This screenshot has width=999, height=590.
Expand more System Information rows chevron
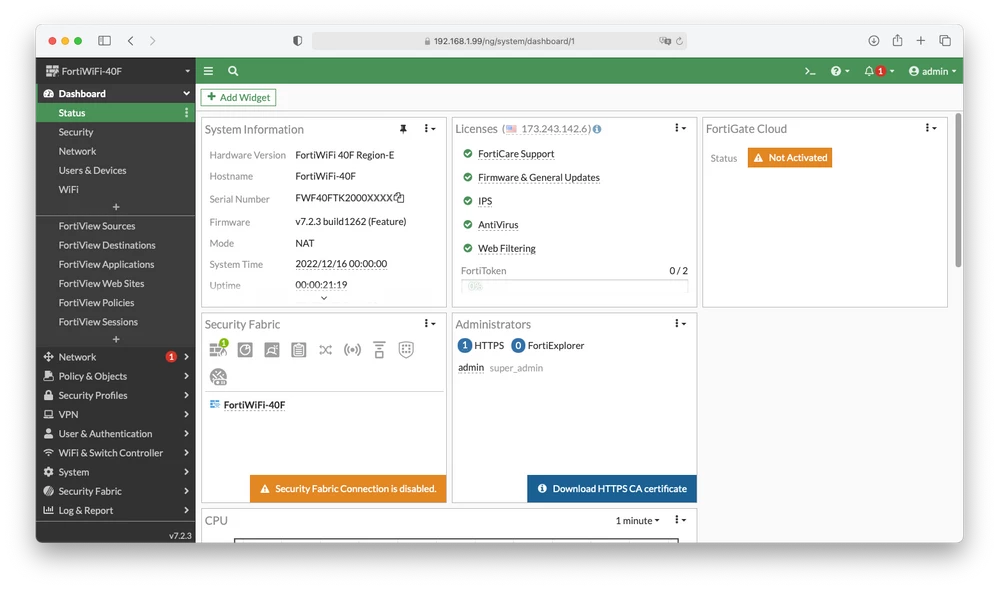[324, 298]
